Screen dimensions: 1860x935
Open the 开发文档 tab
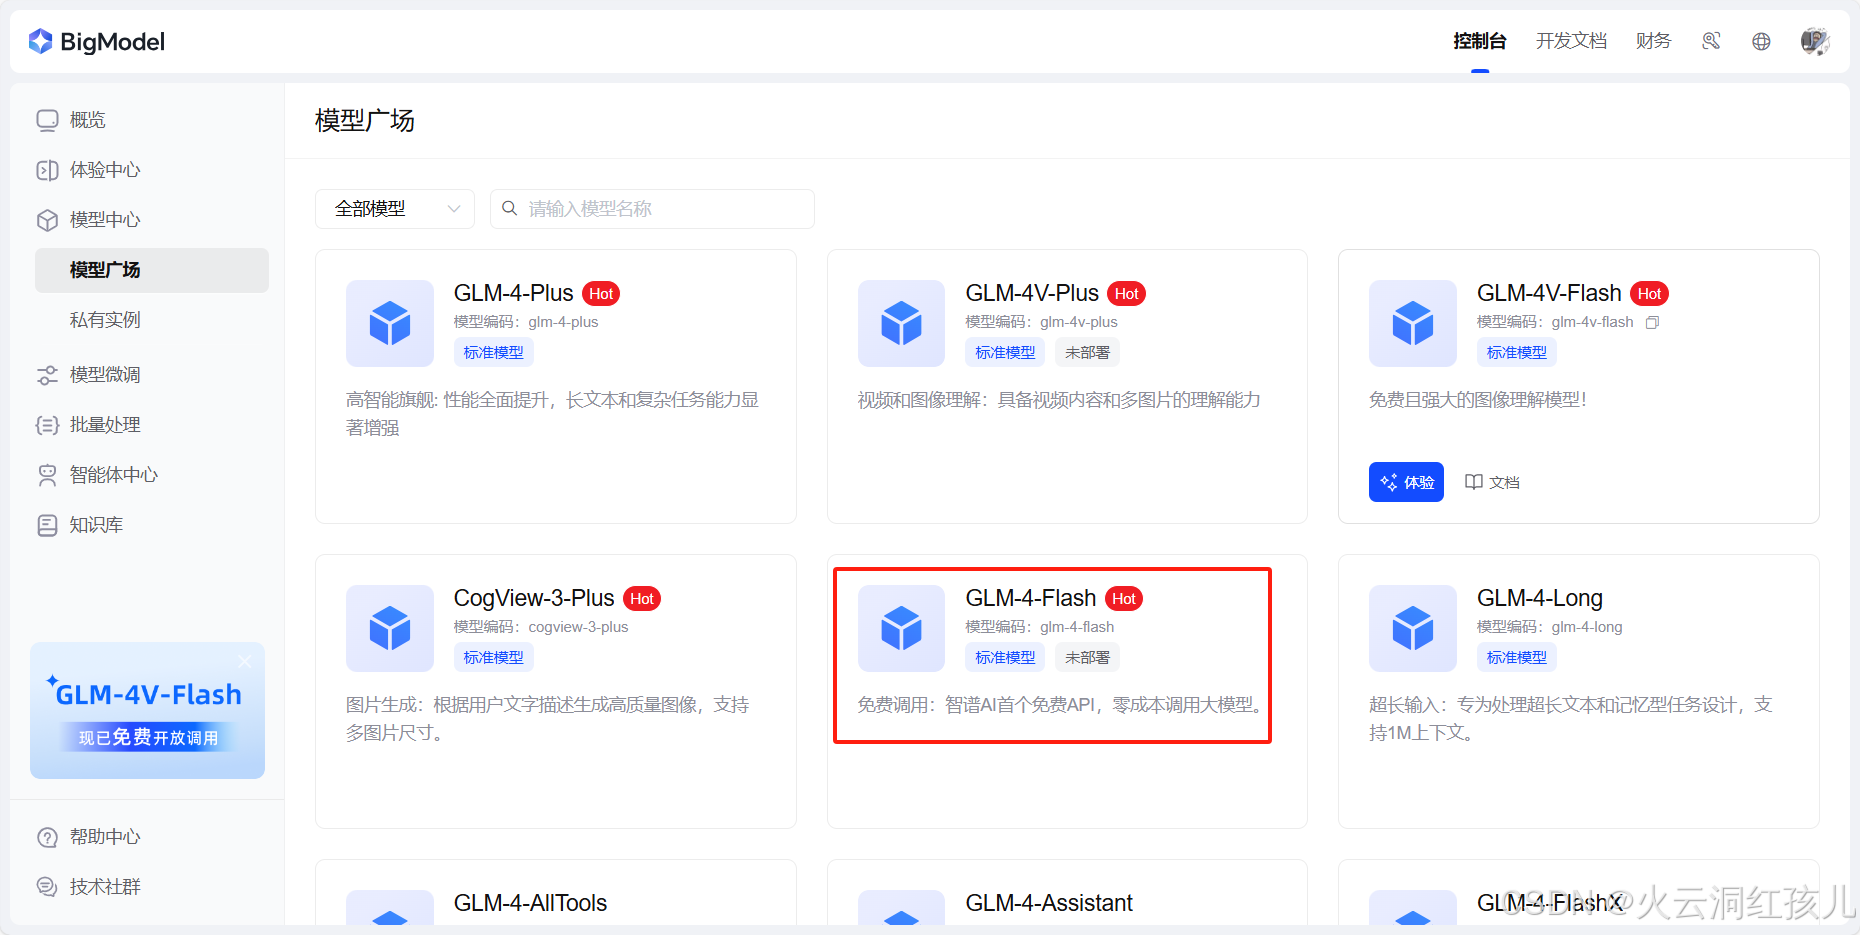pyautogui.click(x=1571, y=41)
